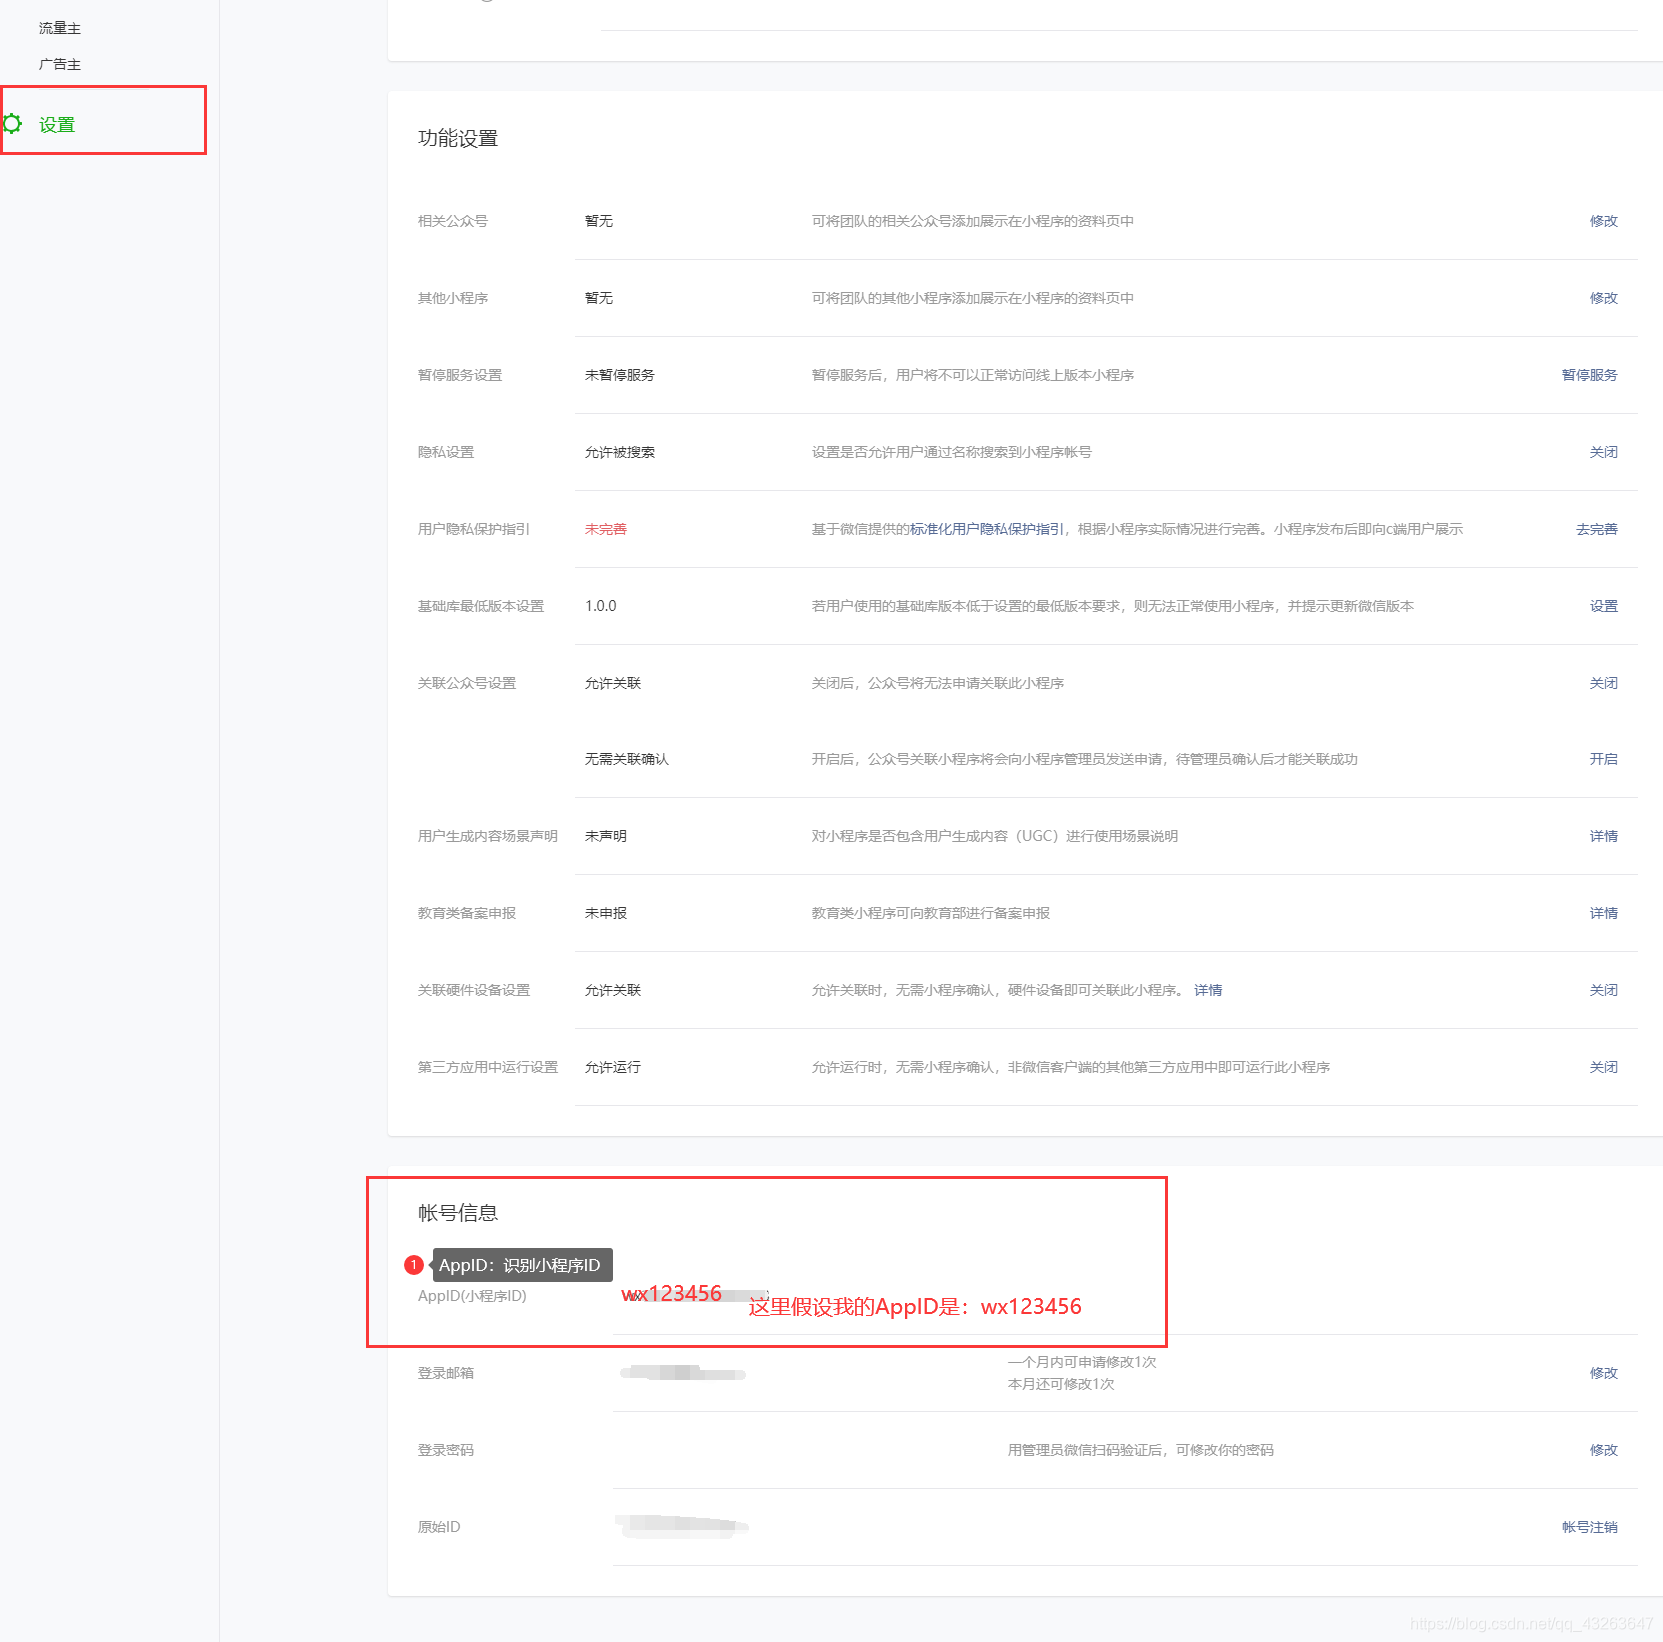Open 详情 for 教育类备案申报
Screen dimensions: 1663x1642
click(x=1603, y=913)
